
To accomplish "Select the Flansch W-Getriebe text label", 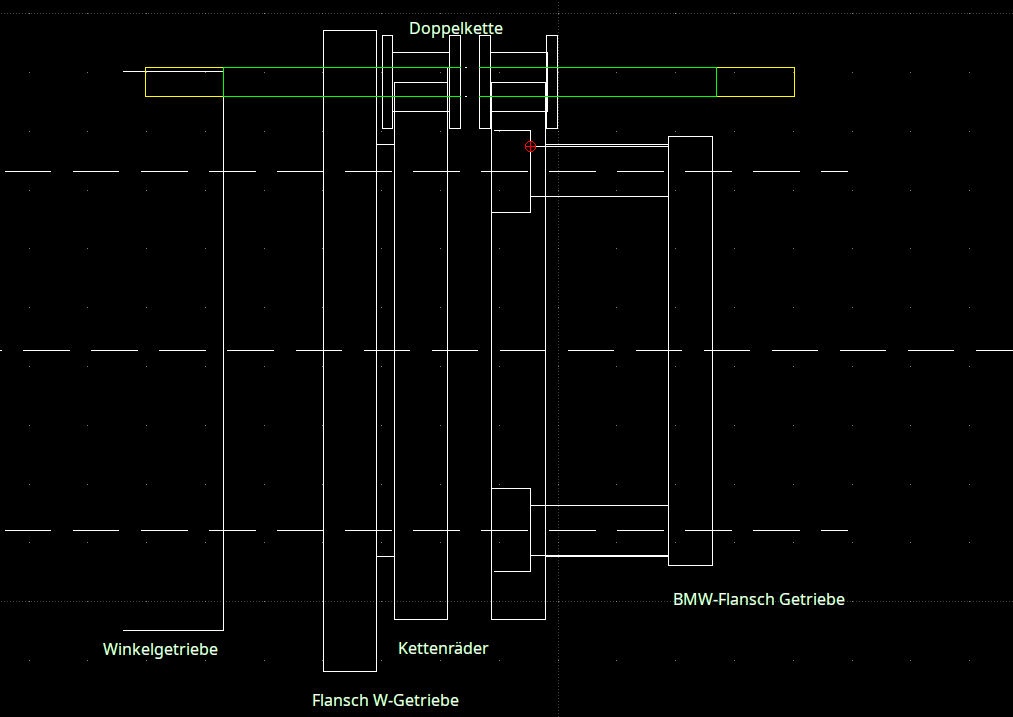I will (385, 700).
